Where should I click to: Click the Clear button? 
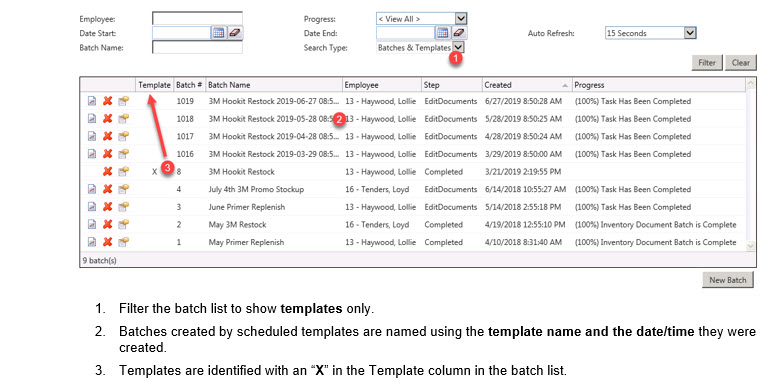pos(741,62)
